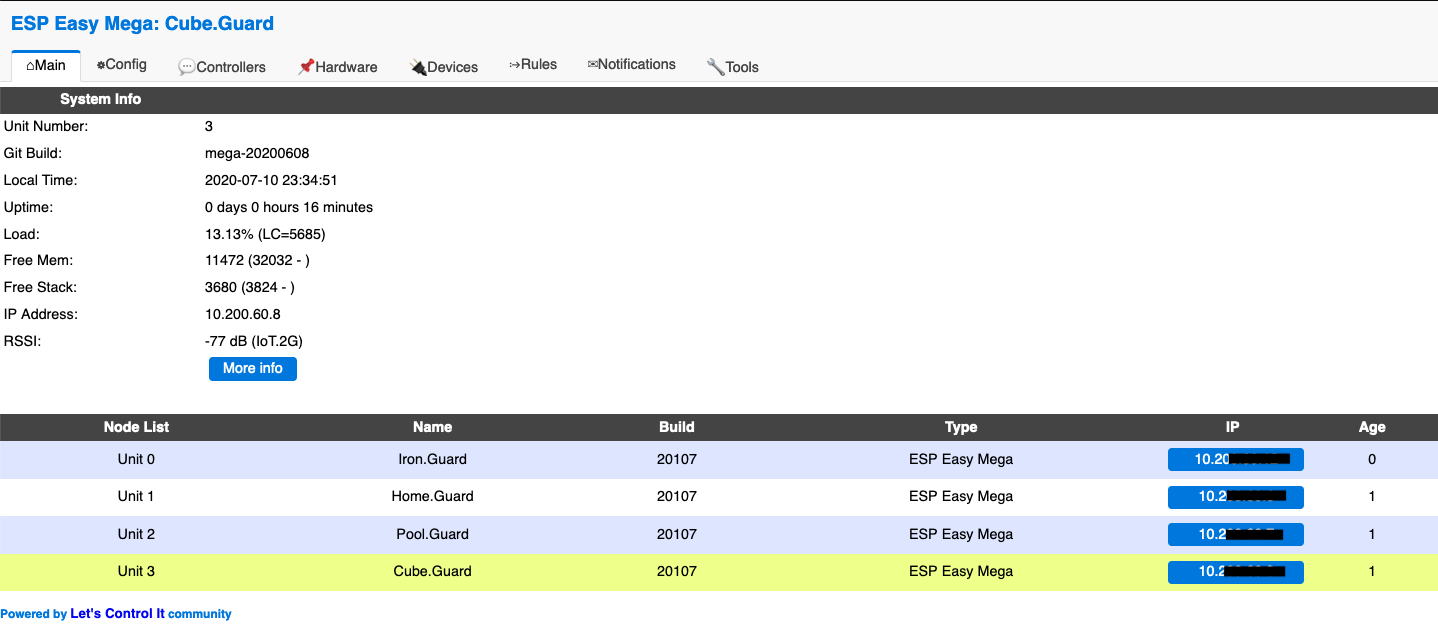Click the house icon on Main tab
1438x625 pixels.
pos(30,66)
